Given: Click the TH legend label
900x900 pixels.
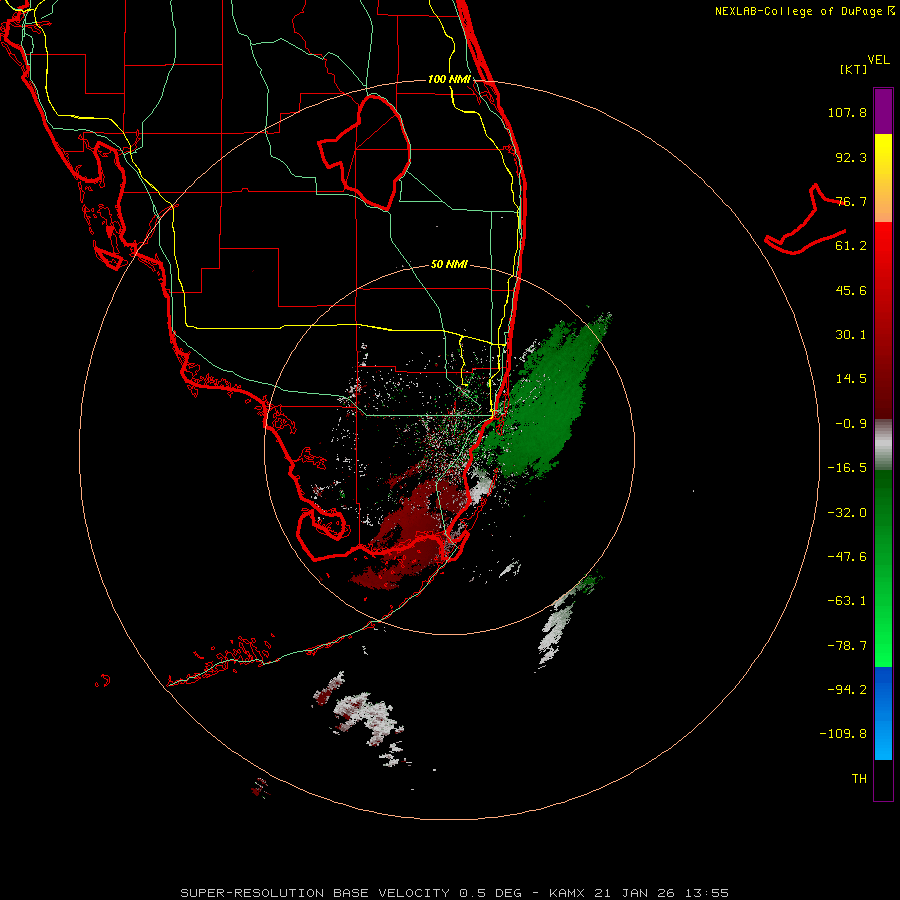Looking at the screenshot, I should point(859,779).
